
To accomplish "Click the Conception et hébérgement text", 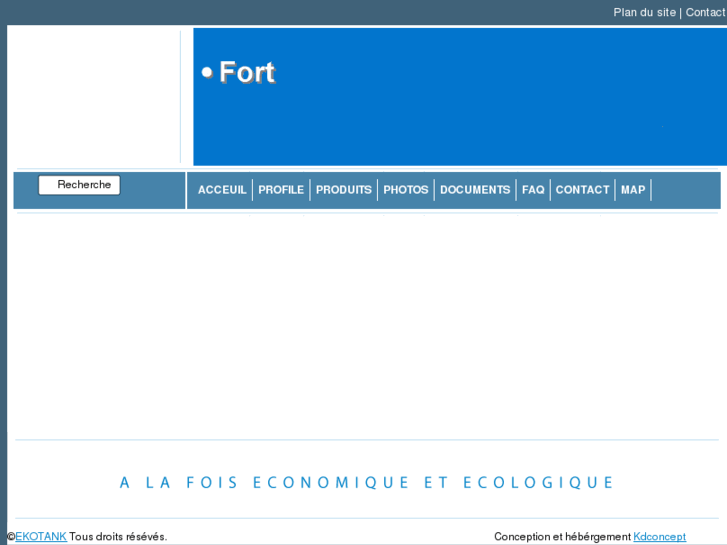I will tap(562, 537).
